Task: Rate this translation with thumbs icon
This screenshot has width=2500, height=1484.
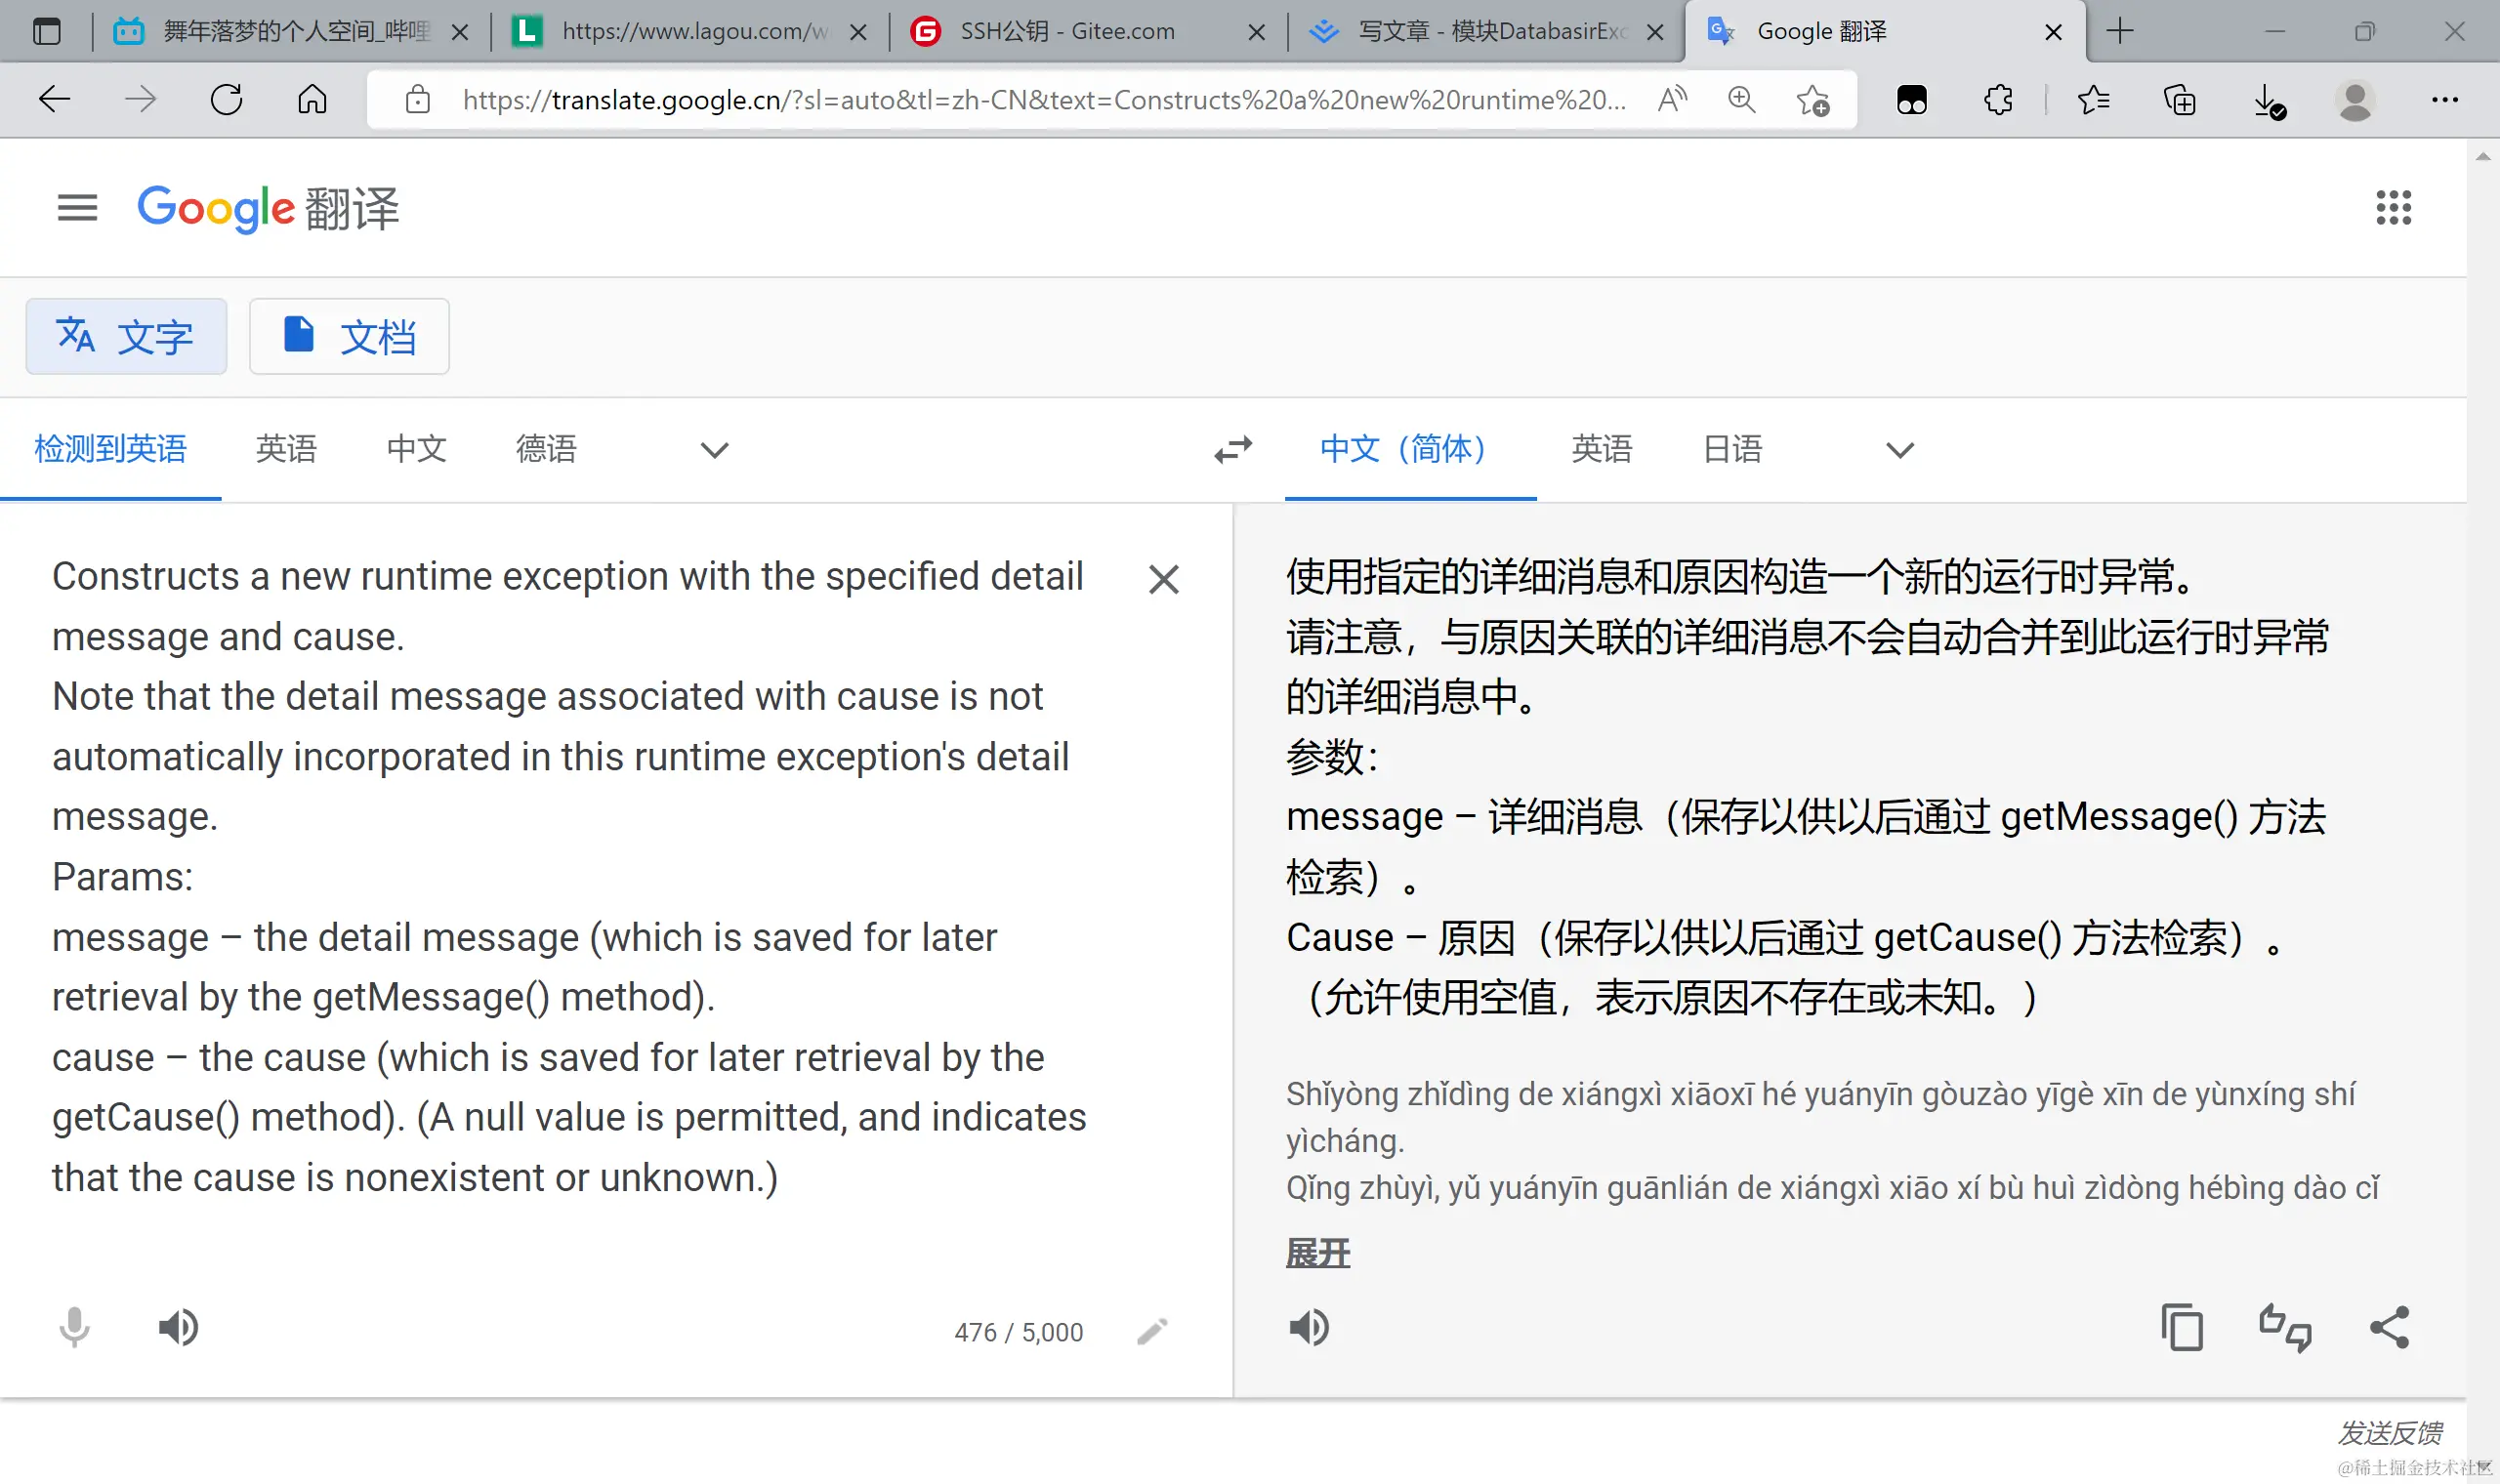Action: (x=2285, y=1328)
